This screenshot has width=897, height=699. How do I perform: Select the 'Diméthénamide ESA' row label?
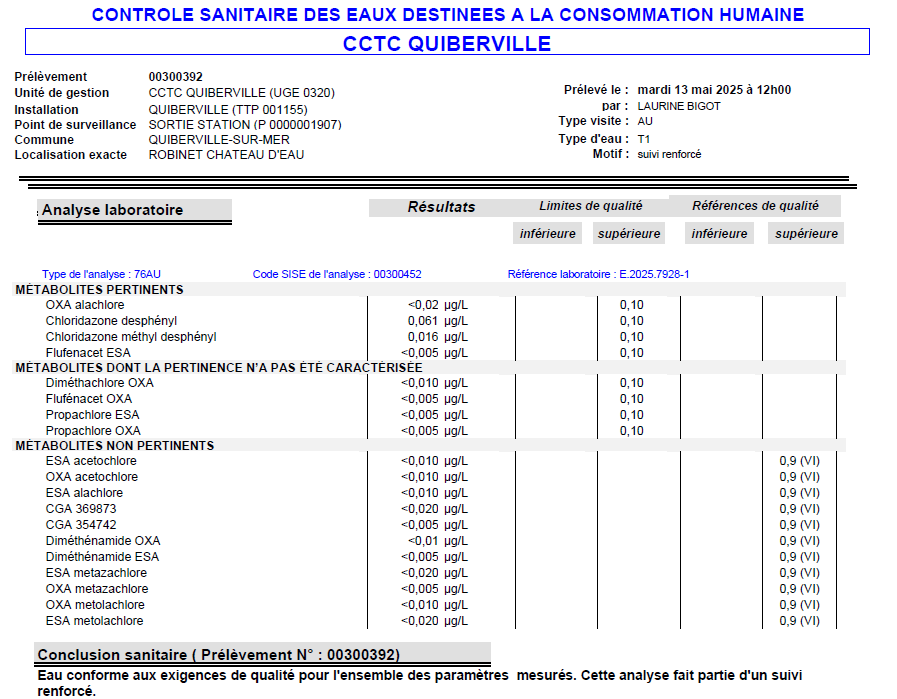coord(102,557)
